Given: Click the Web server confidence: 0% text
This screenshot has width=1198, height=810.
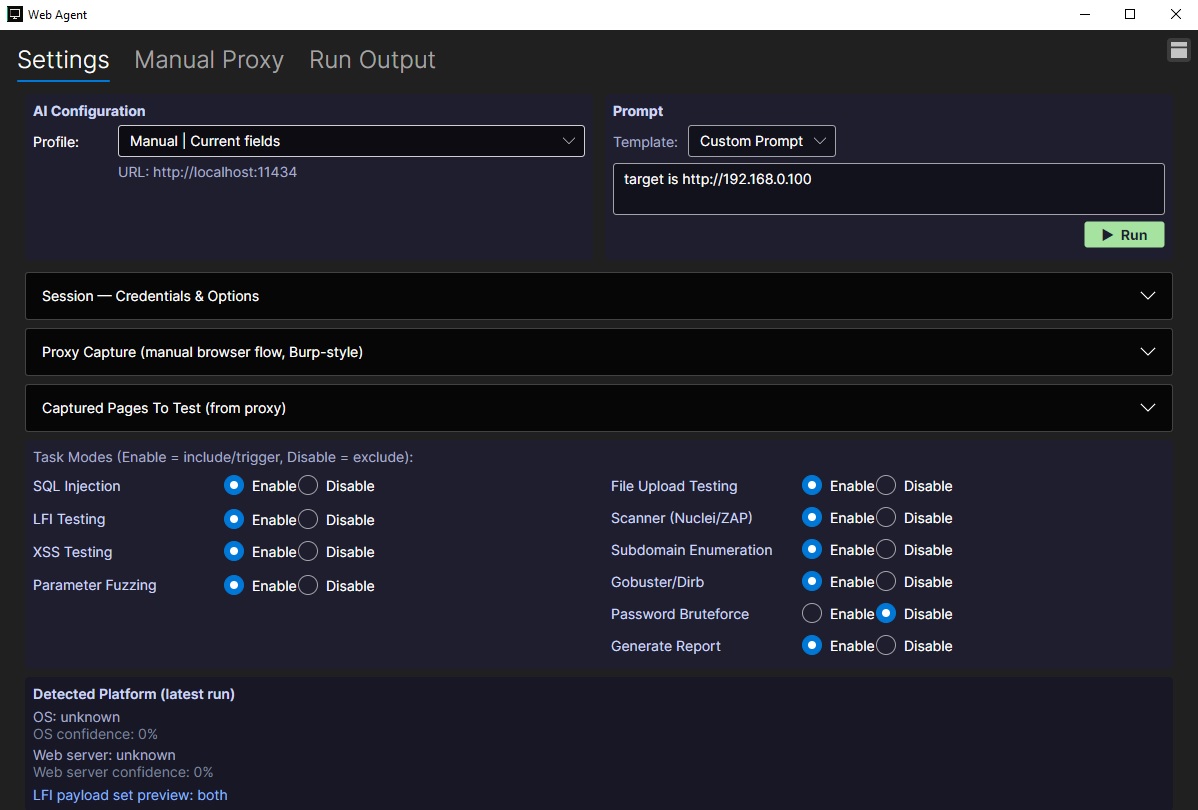Looking at the screenshot, I should (123, 773).
